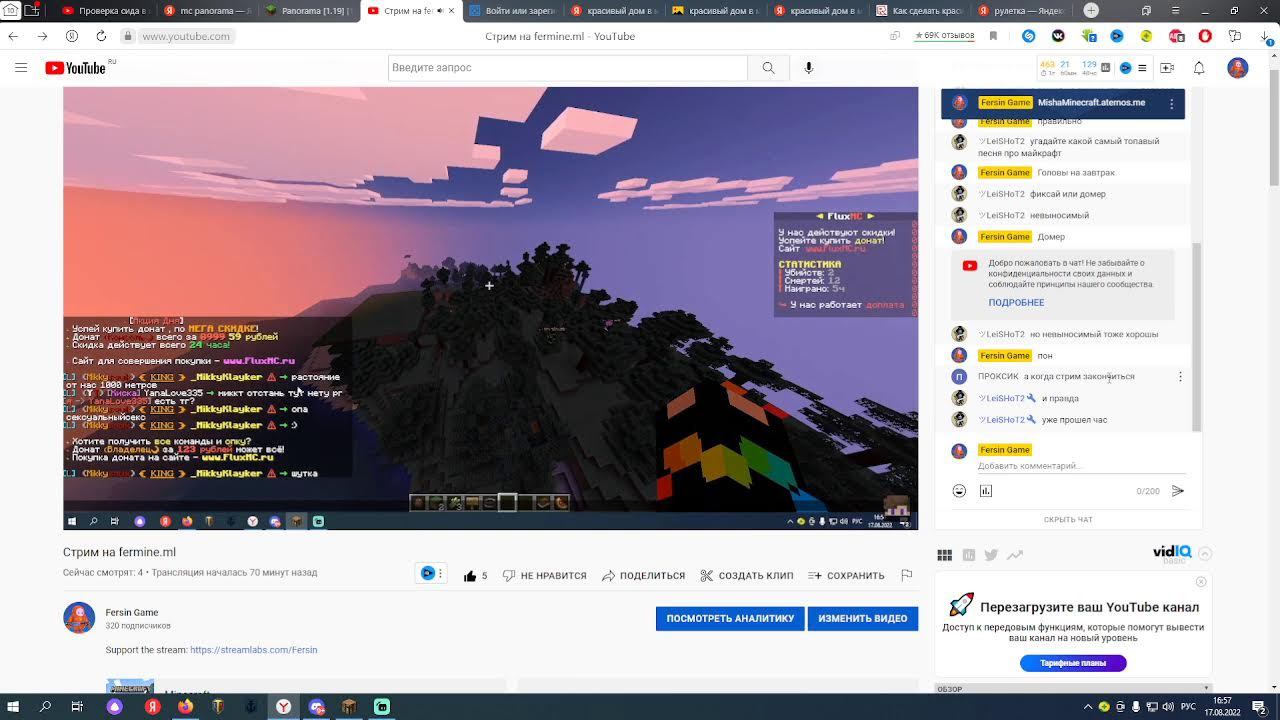The image size is (1280, 720).
Task: Focus the chat comment input field
Action: (1081, 466)
